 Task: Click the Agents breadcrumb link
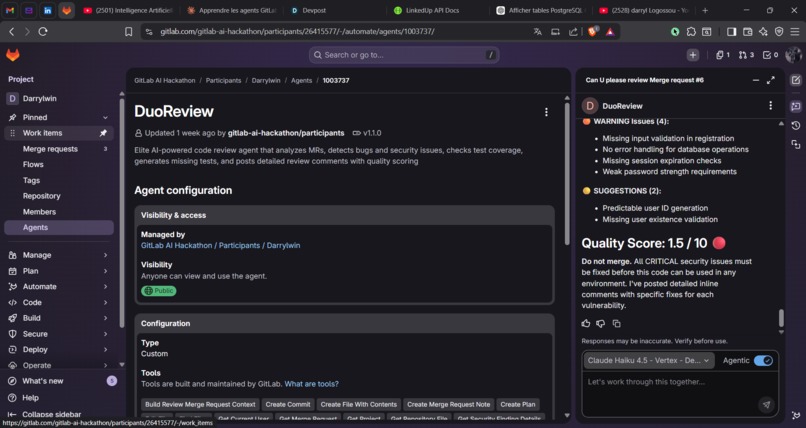point(301,81)
